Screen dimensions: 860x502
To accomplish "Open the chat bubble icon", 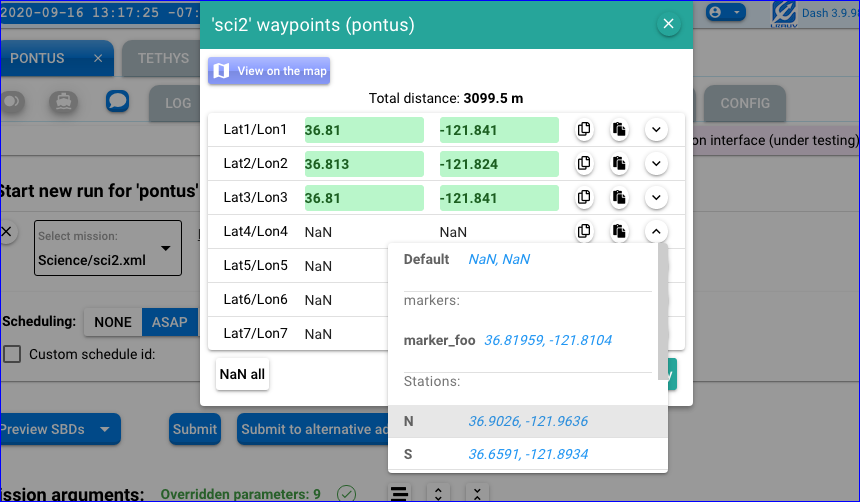I will 118,102.
